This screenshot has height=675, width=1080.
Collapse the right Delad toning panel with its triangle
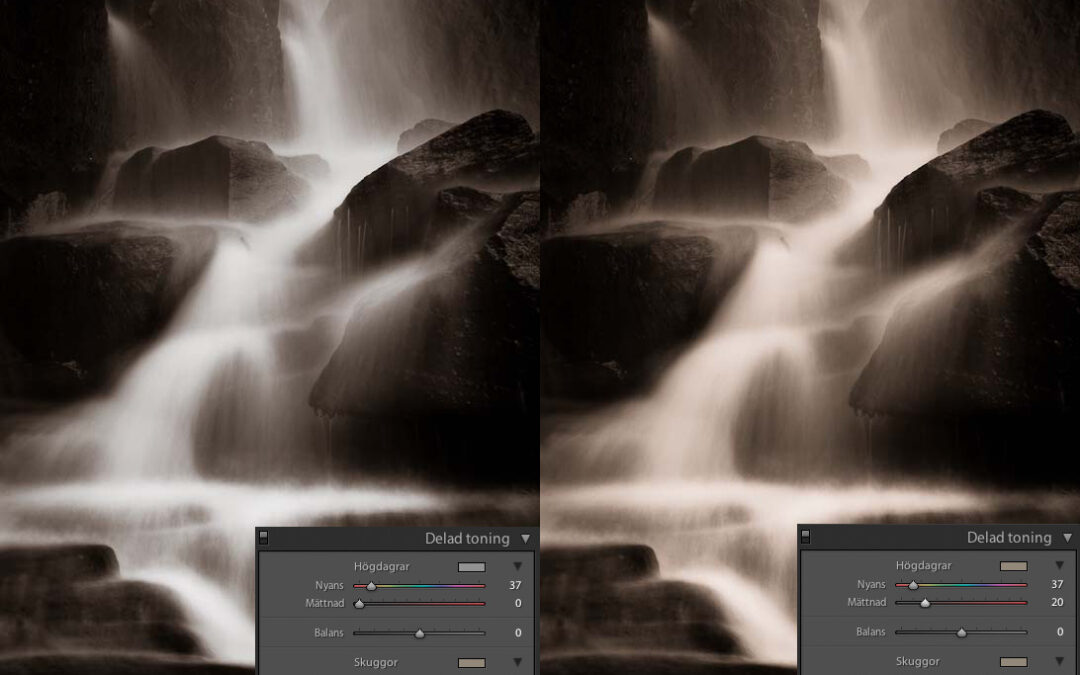click(x=1068, y=537)
